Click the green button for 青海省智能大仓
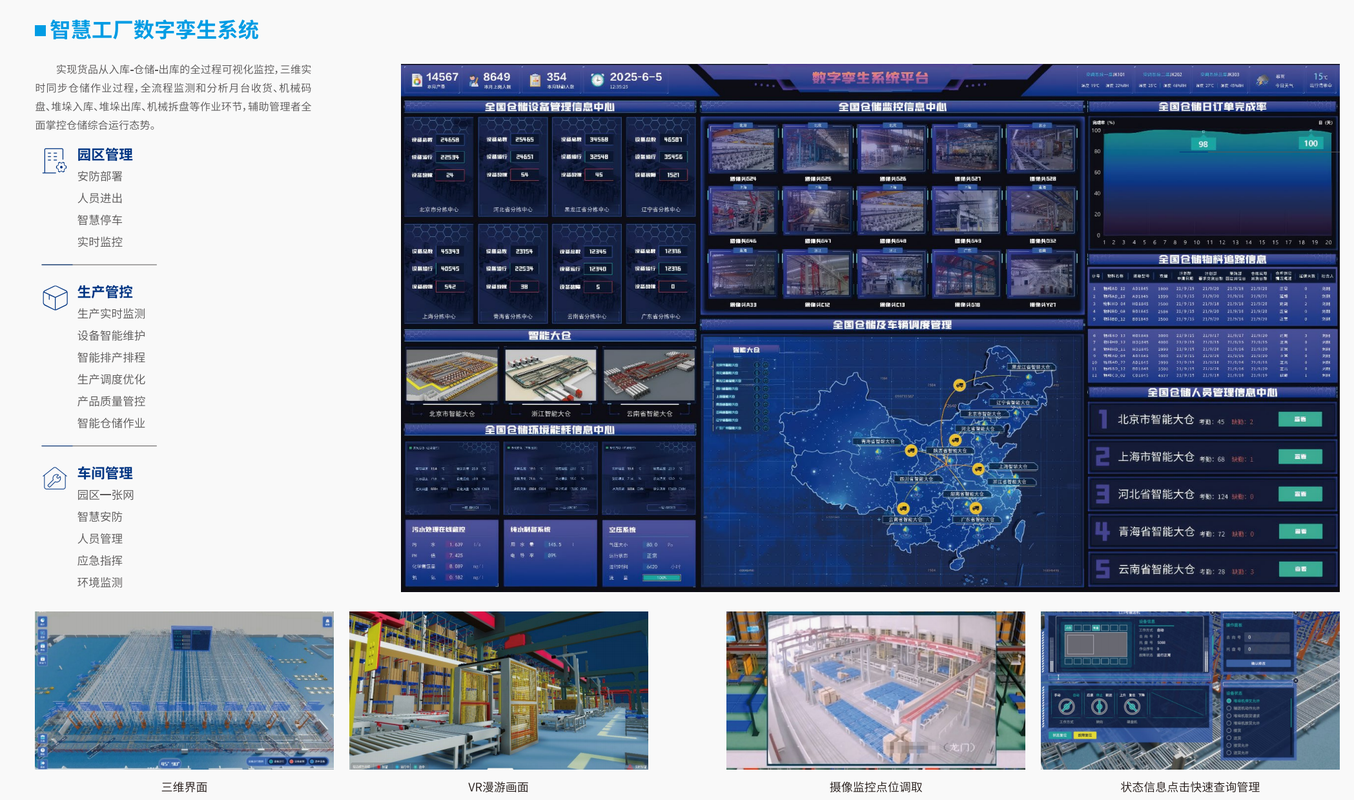Image resolution: width=1354 pixels, height=800 pixels. (1300, 531)
